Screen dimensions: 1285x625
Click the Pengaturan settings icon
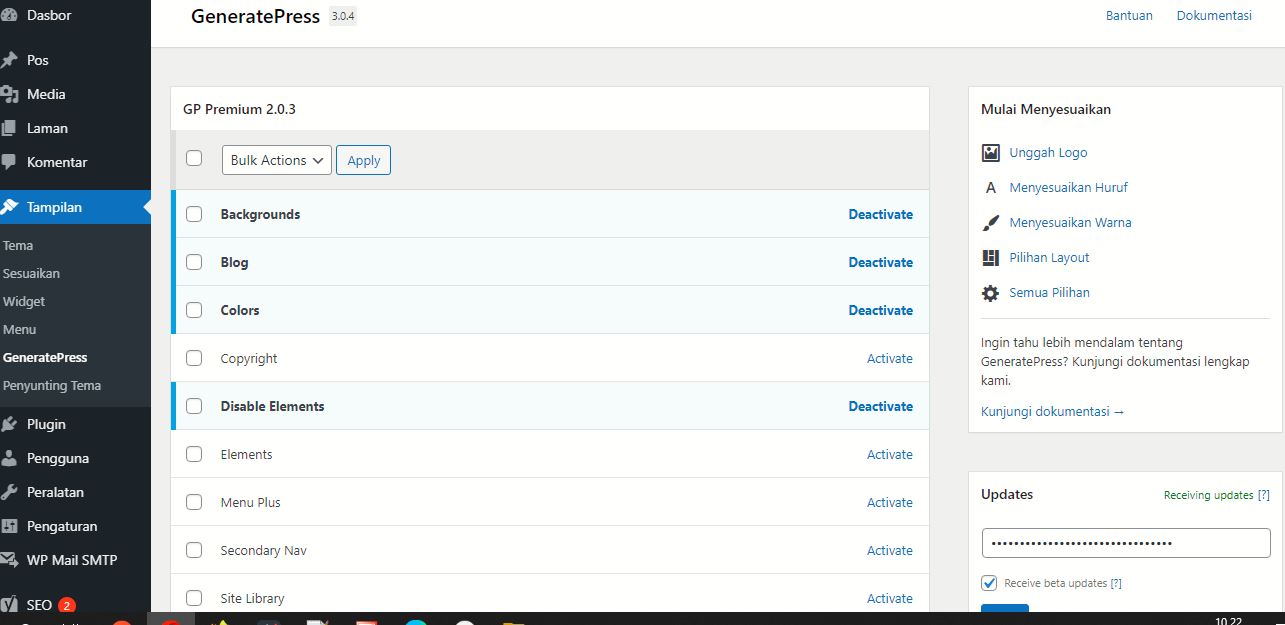pyautogui.click(x=9, y=526)
